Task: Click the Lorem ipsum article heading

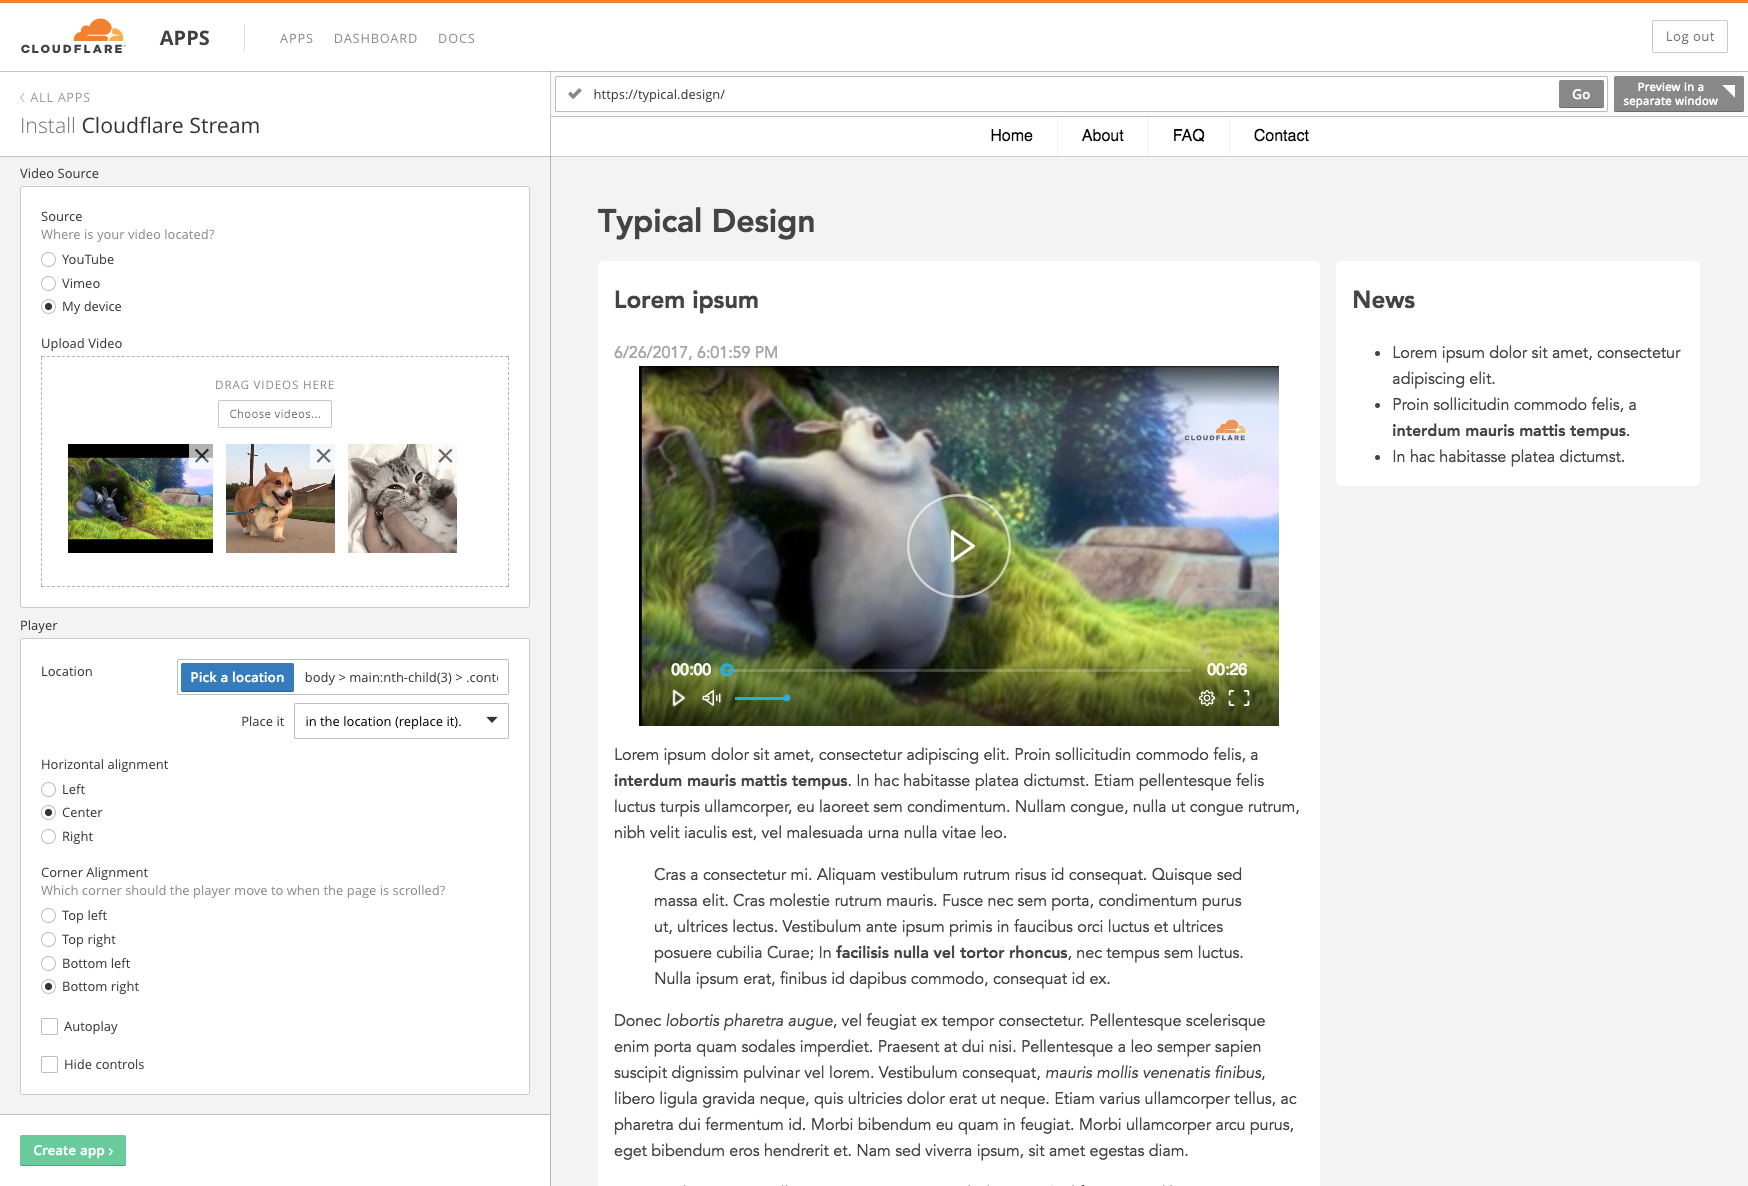Action: click(686, 300)
